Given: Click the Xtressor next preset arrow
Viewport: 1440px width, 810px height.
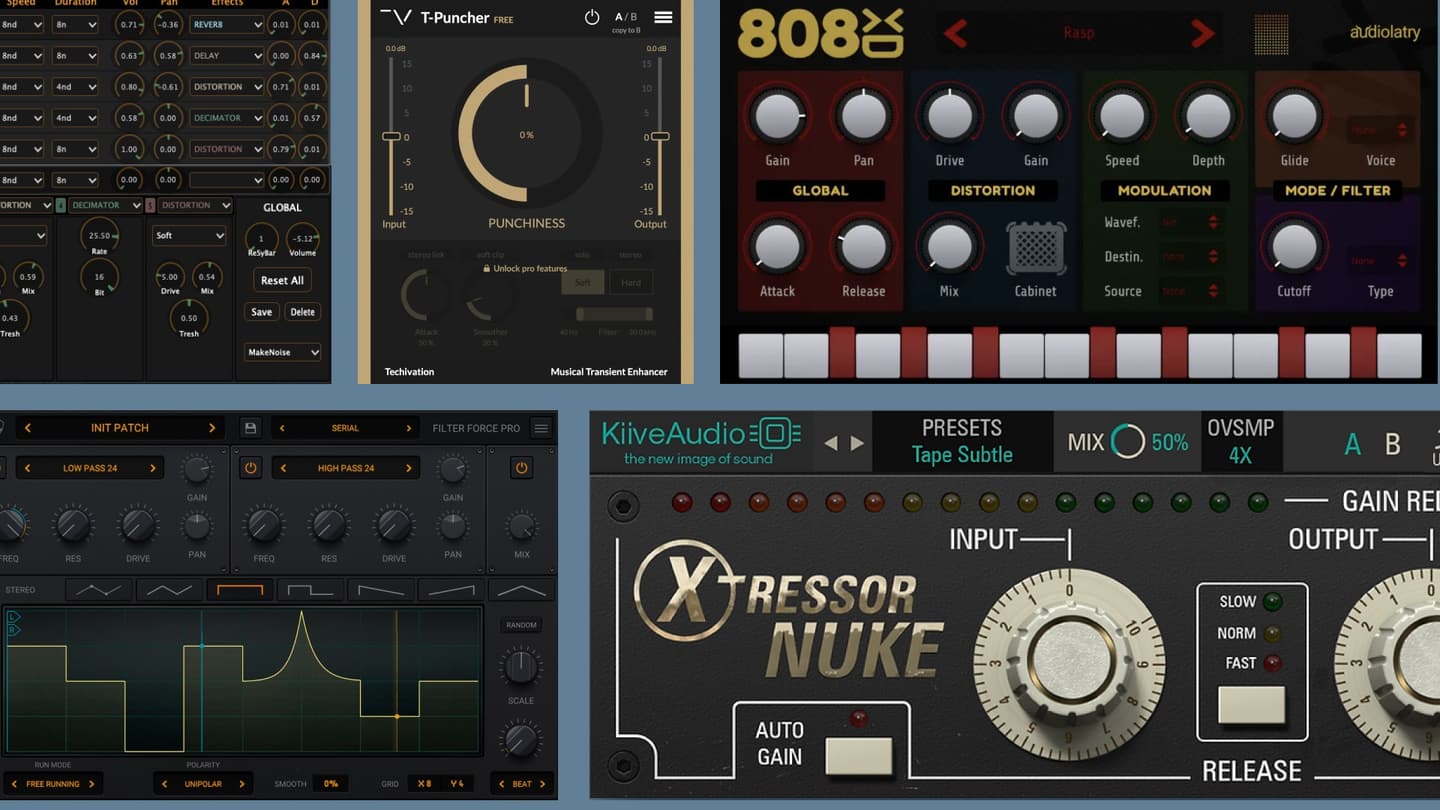Looking at the screenshot, I should [857, 443].
